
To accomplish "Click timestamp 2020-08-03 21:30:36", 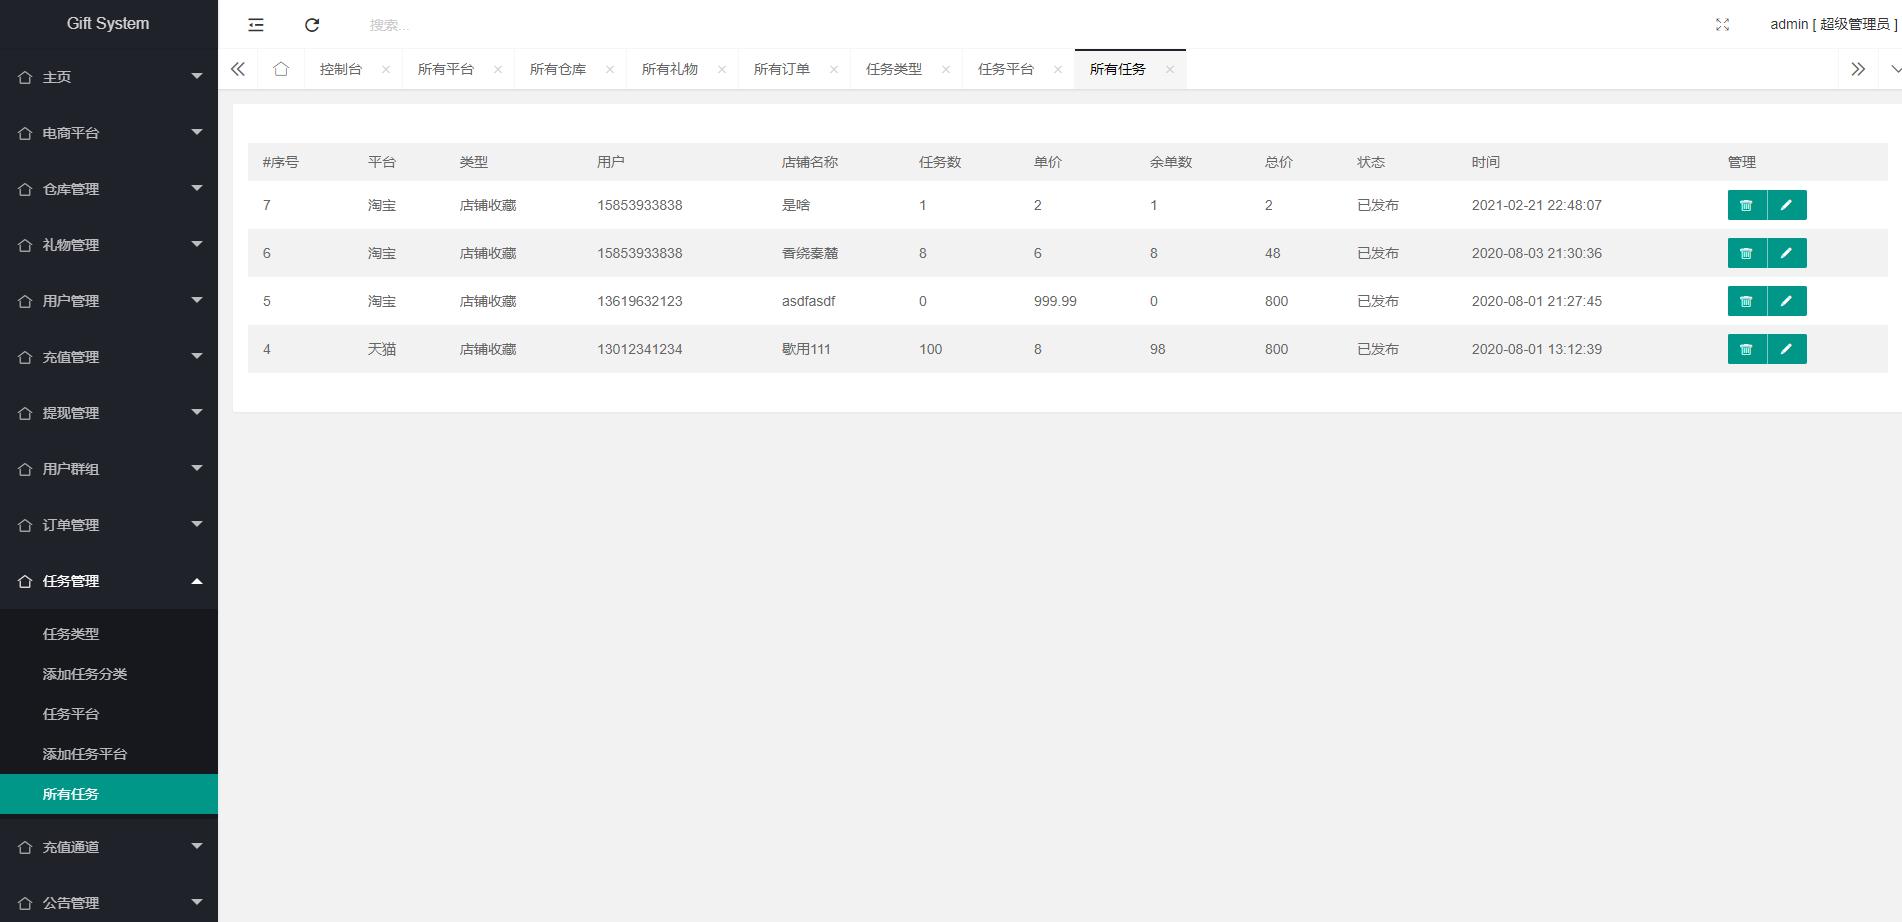I will (x=1537, y=253).
